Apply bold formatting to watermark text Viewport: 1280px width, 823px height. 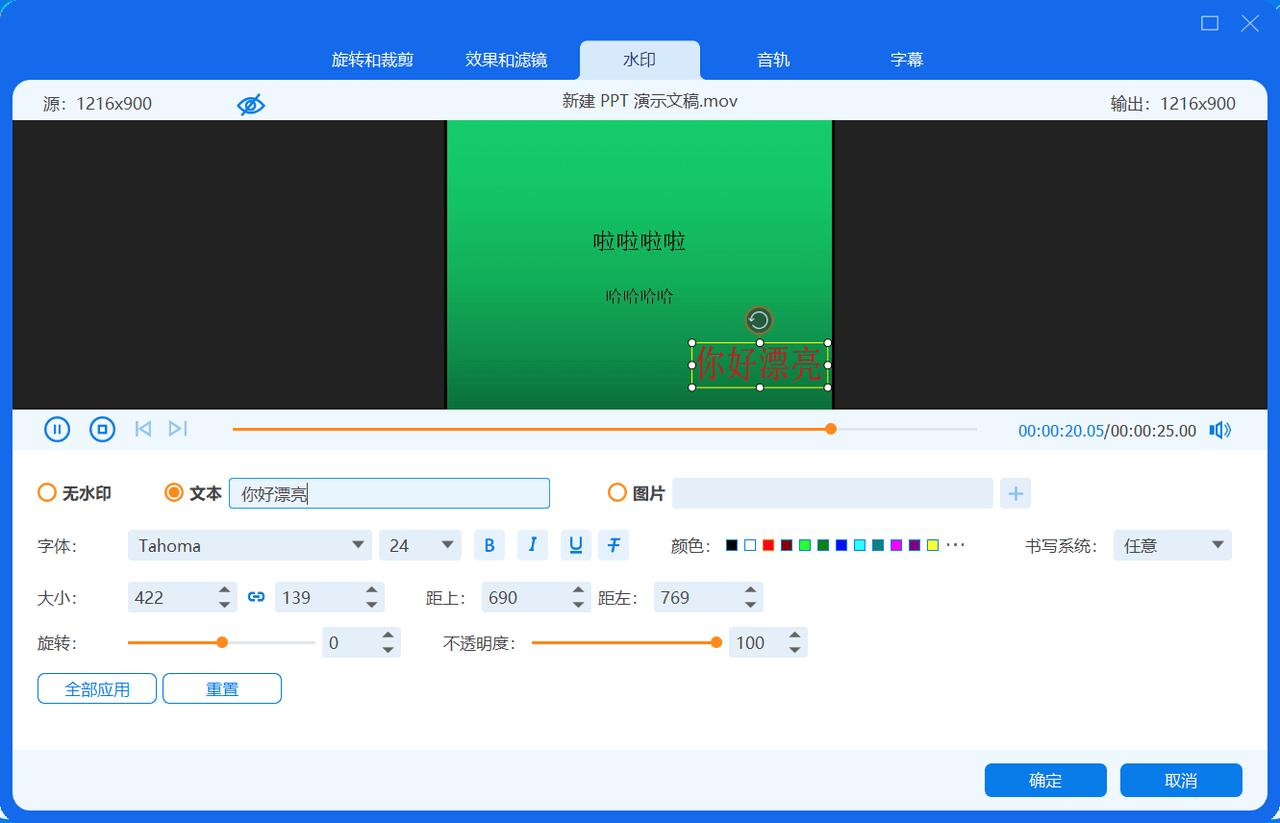pos(489,545)
